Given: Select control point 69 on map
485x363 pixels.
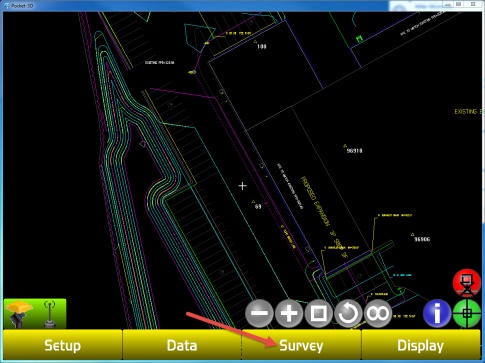Looking at the screenshot, I should point(258,206).
